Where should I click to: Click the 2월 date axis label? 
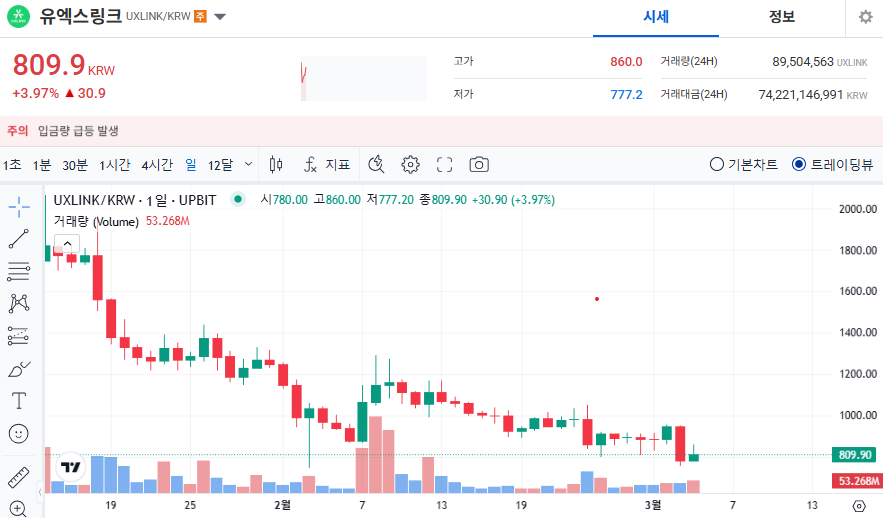point(283,504)
